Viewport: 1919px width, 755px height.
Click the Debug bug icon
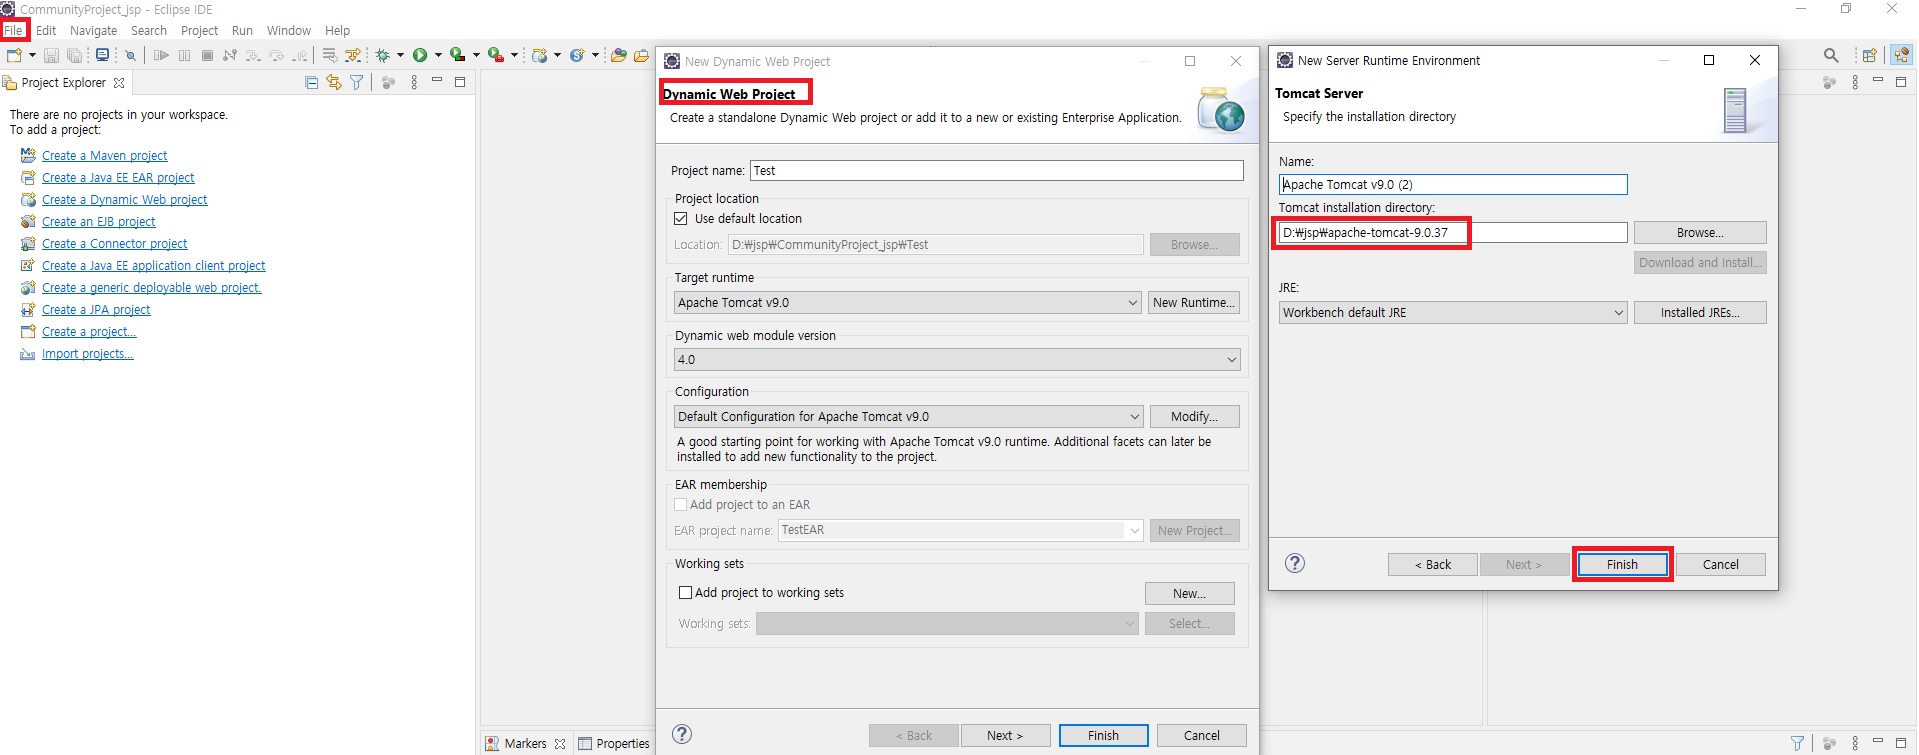tap(382, 55)
